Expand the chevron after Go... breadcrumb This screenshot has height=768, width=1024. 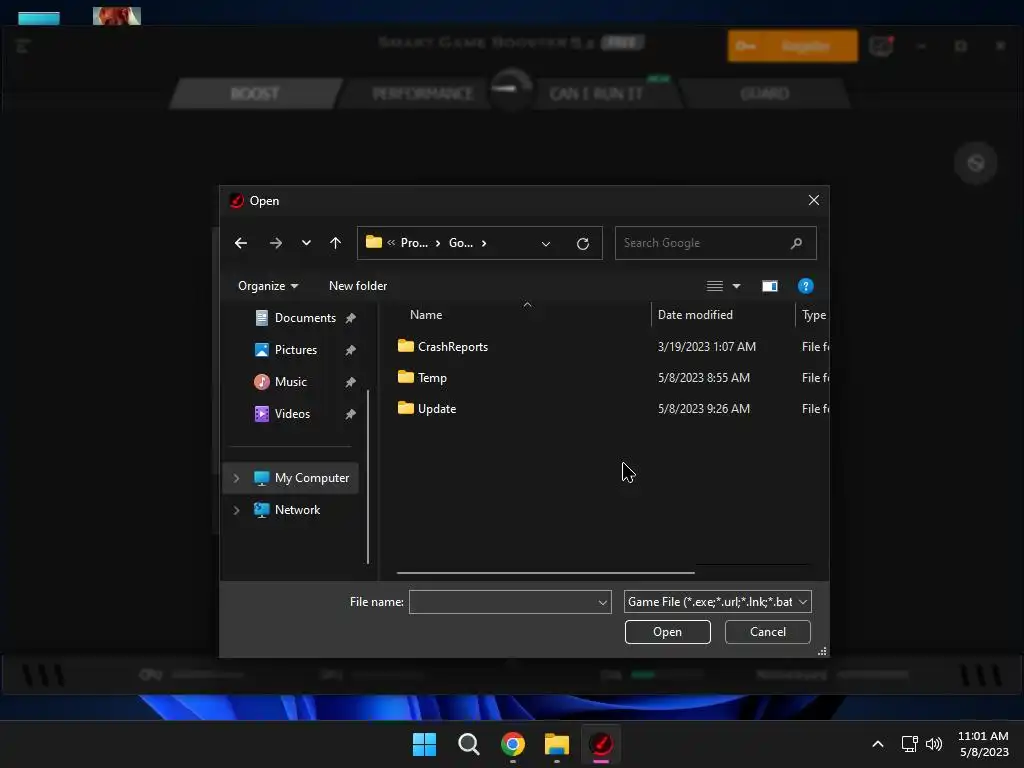pyautogui.click(x=484, y=244)
